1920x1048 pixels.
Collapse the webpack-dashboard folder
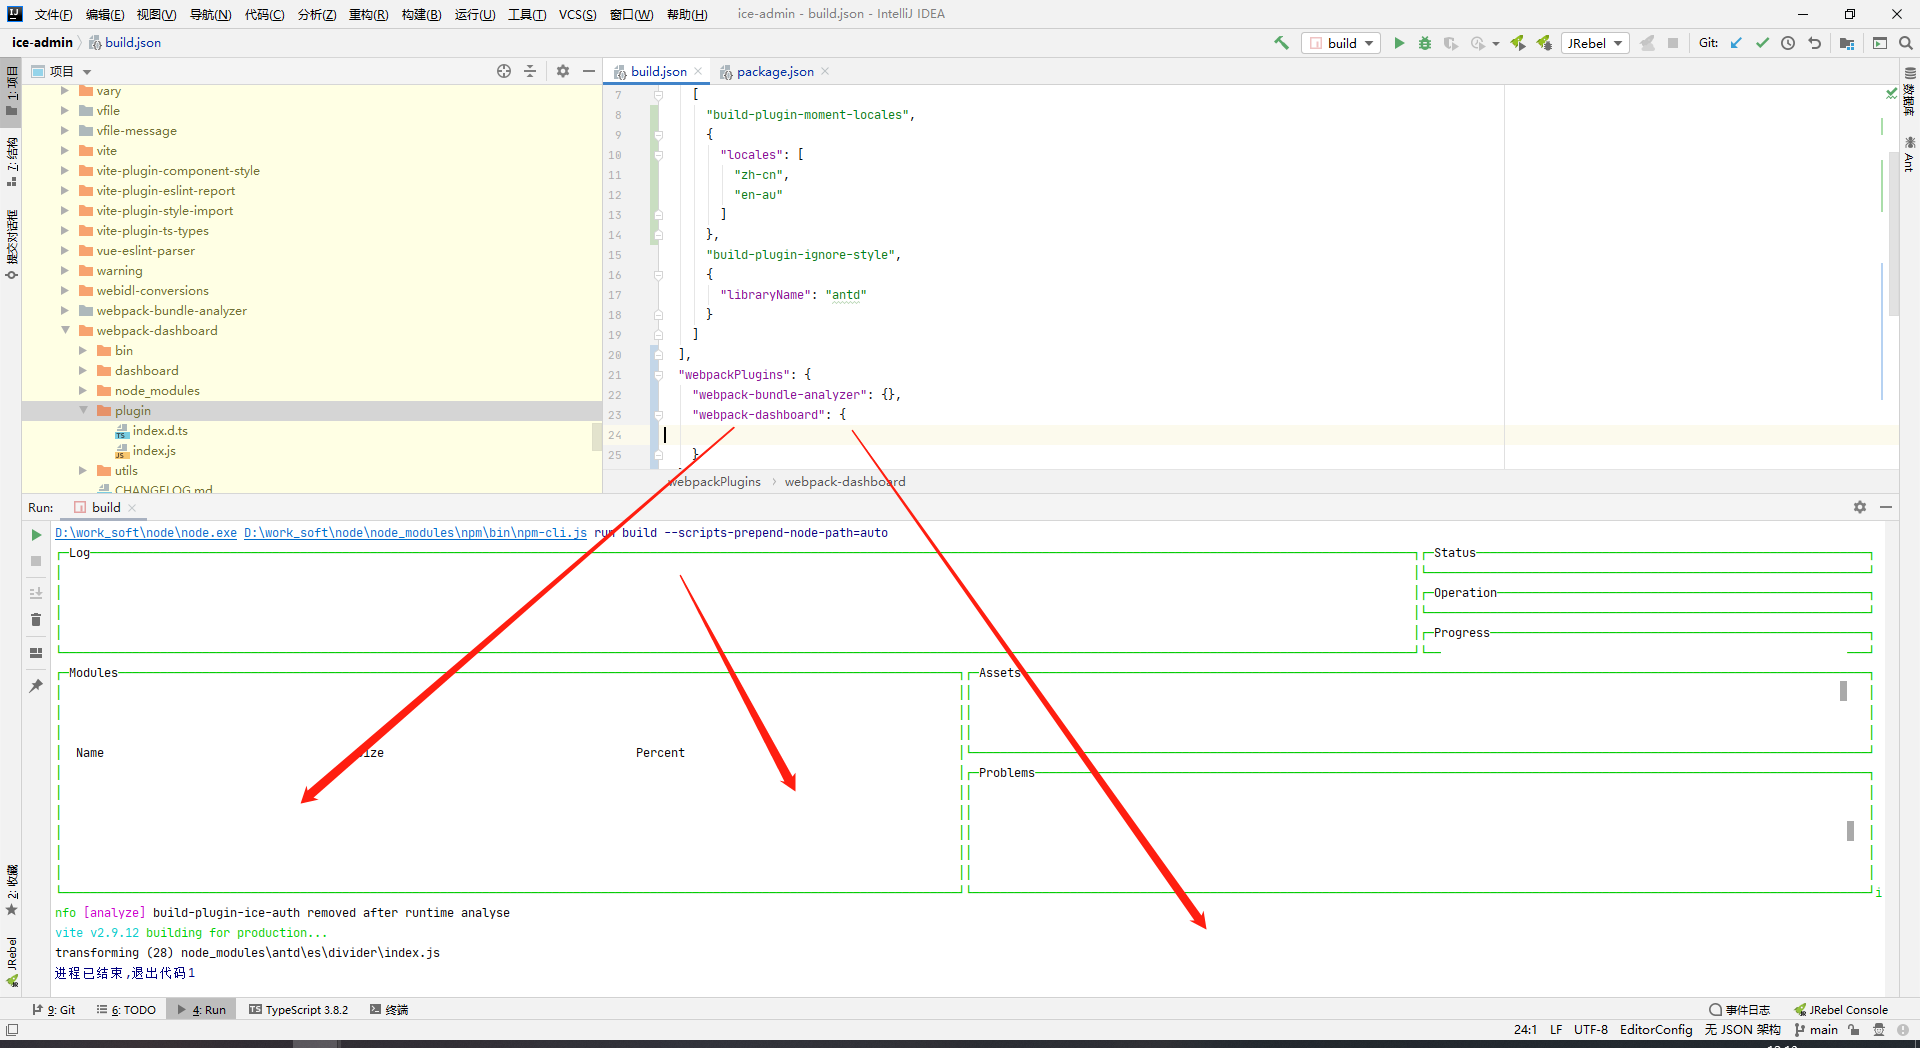(x=66, y=330)
